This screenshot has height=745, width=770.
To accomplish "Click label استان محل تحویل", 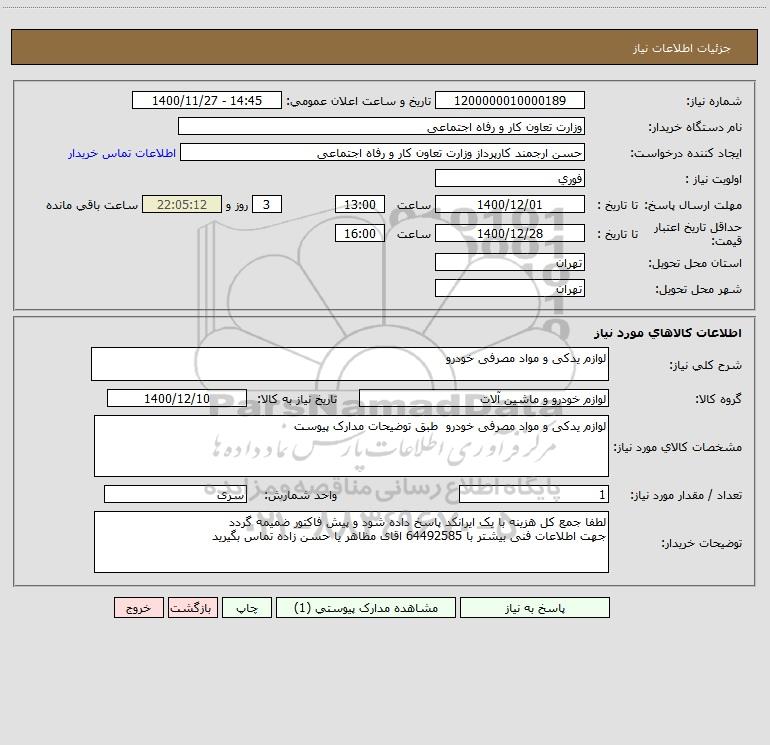I will pyautogui.click(x=695, y=264).
